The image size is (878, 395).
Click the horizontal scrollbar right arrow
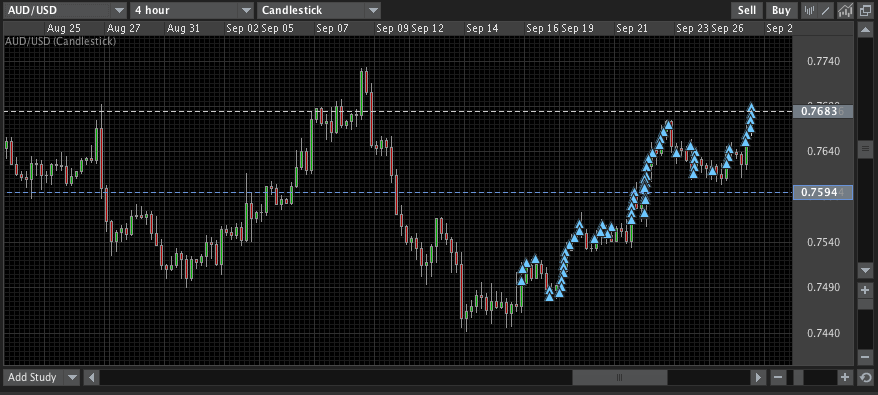(759, 378)
